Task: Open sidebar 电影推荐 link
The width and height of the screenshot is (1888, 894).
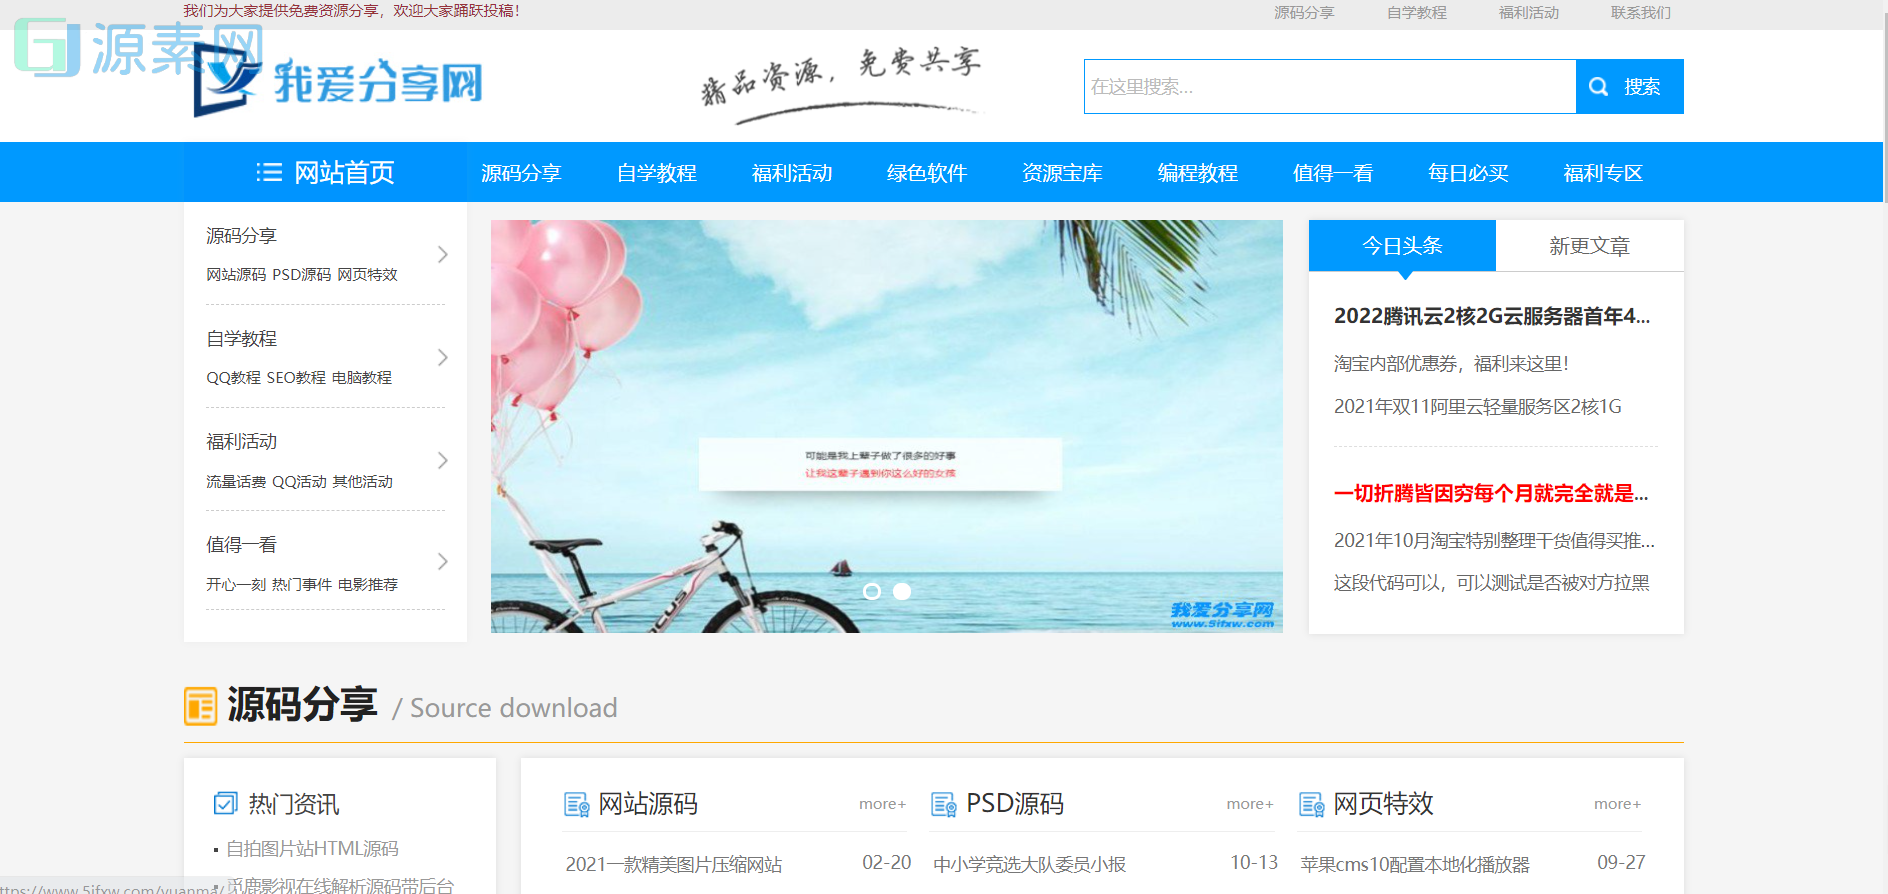Action: point(368,584)
